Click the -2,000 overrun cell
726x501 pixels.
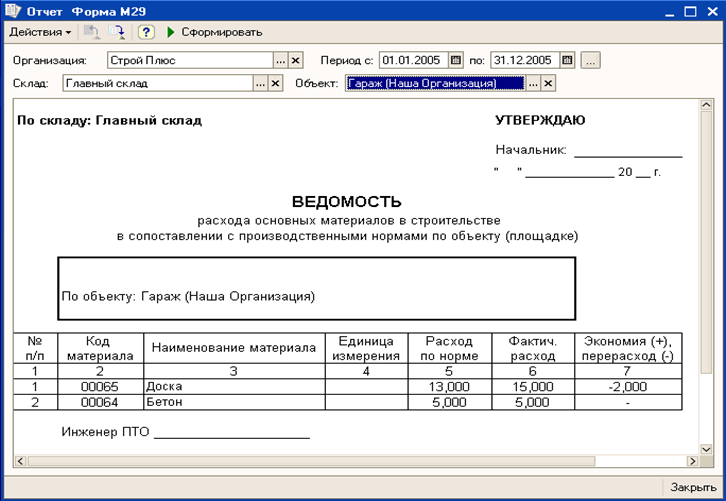point(628,387)
